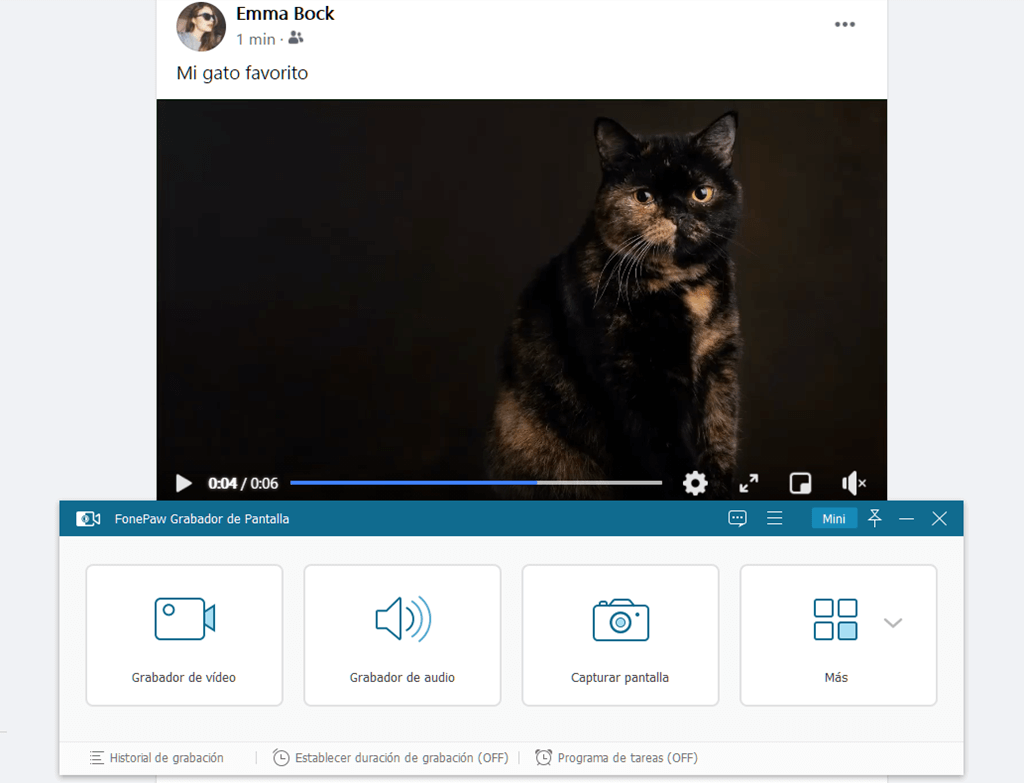1024x783 pixels.
Task: Open post options three-dots menu
Action: pyautogui.click(x=844, y=24)
